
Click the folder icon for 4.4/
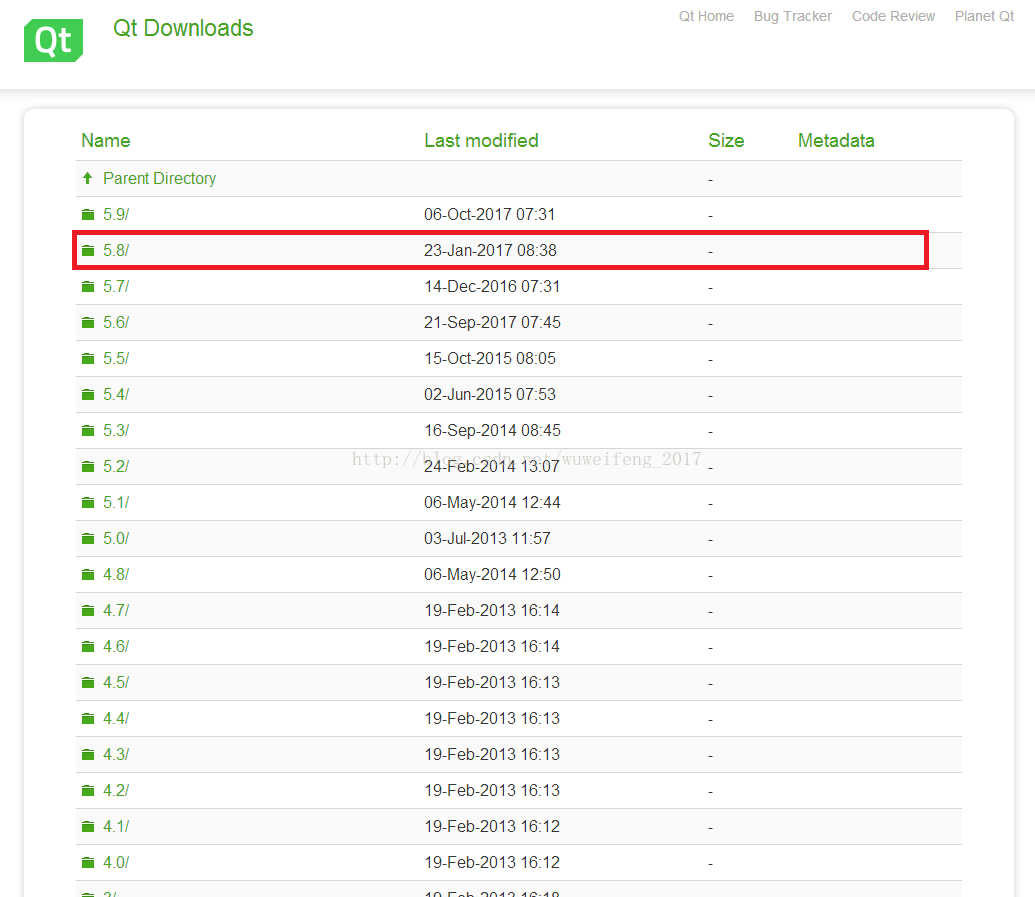click(x=88, y=718)
